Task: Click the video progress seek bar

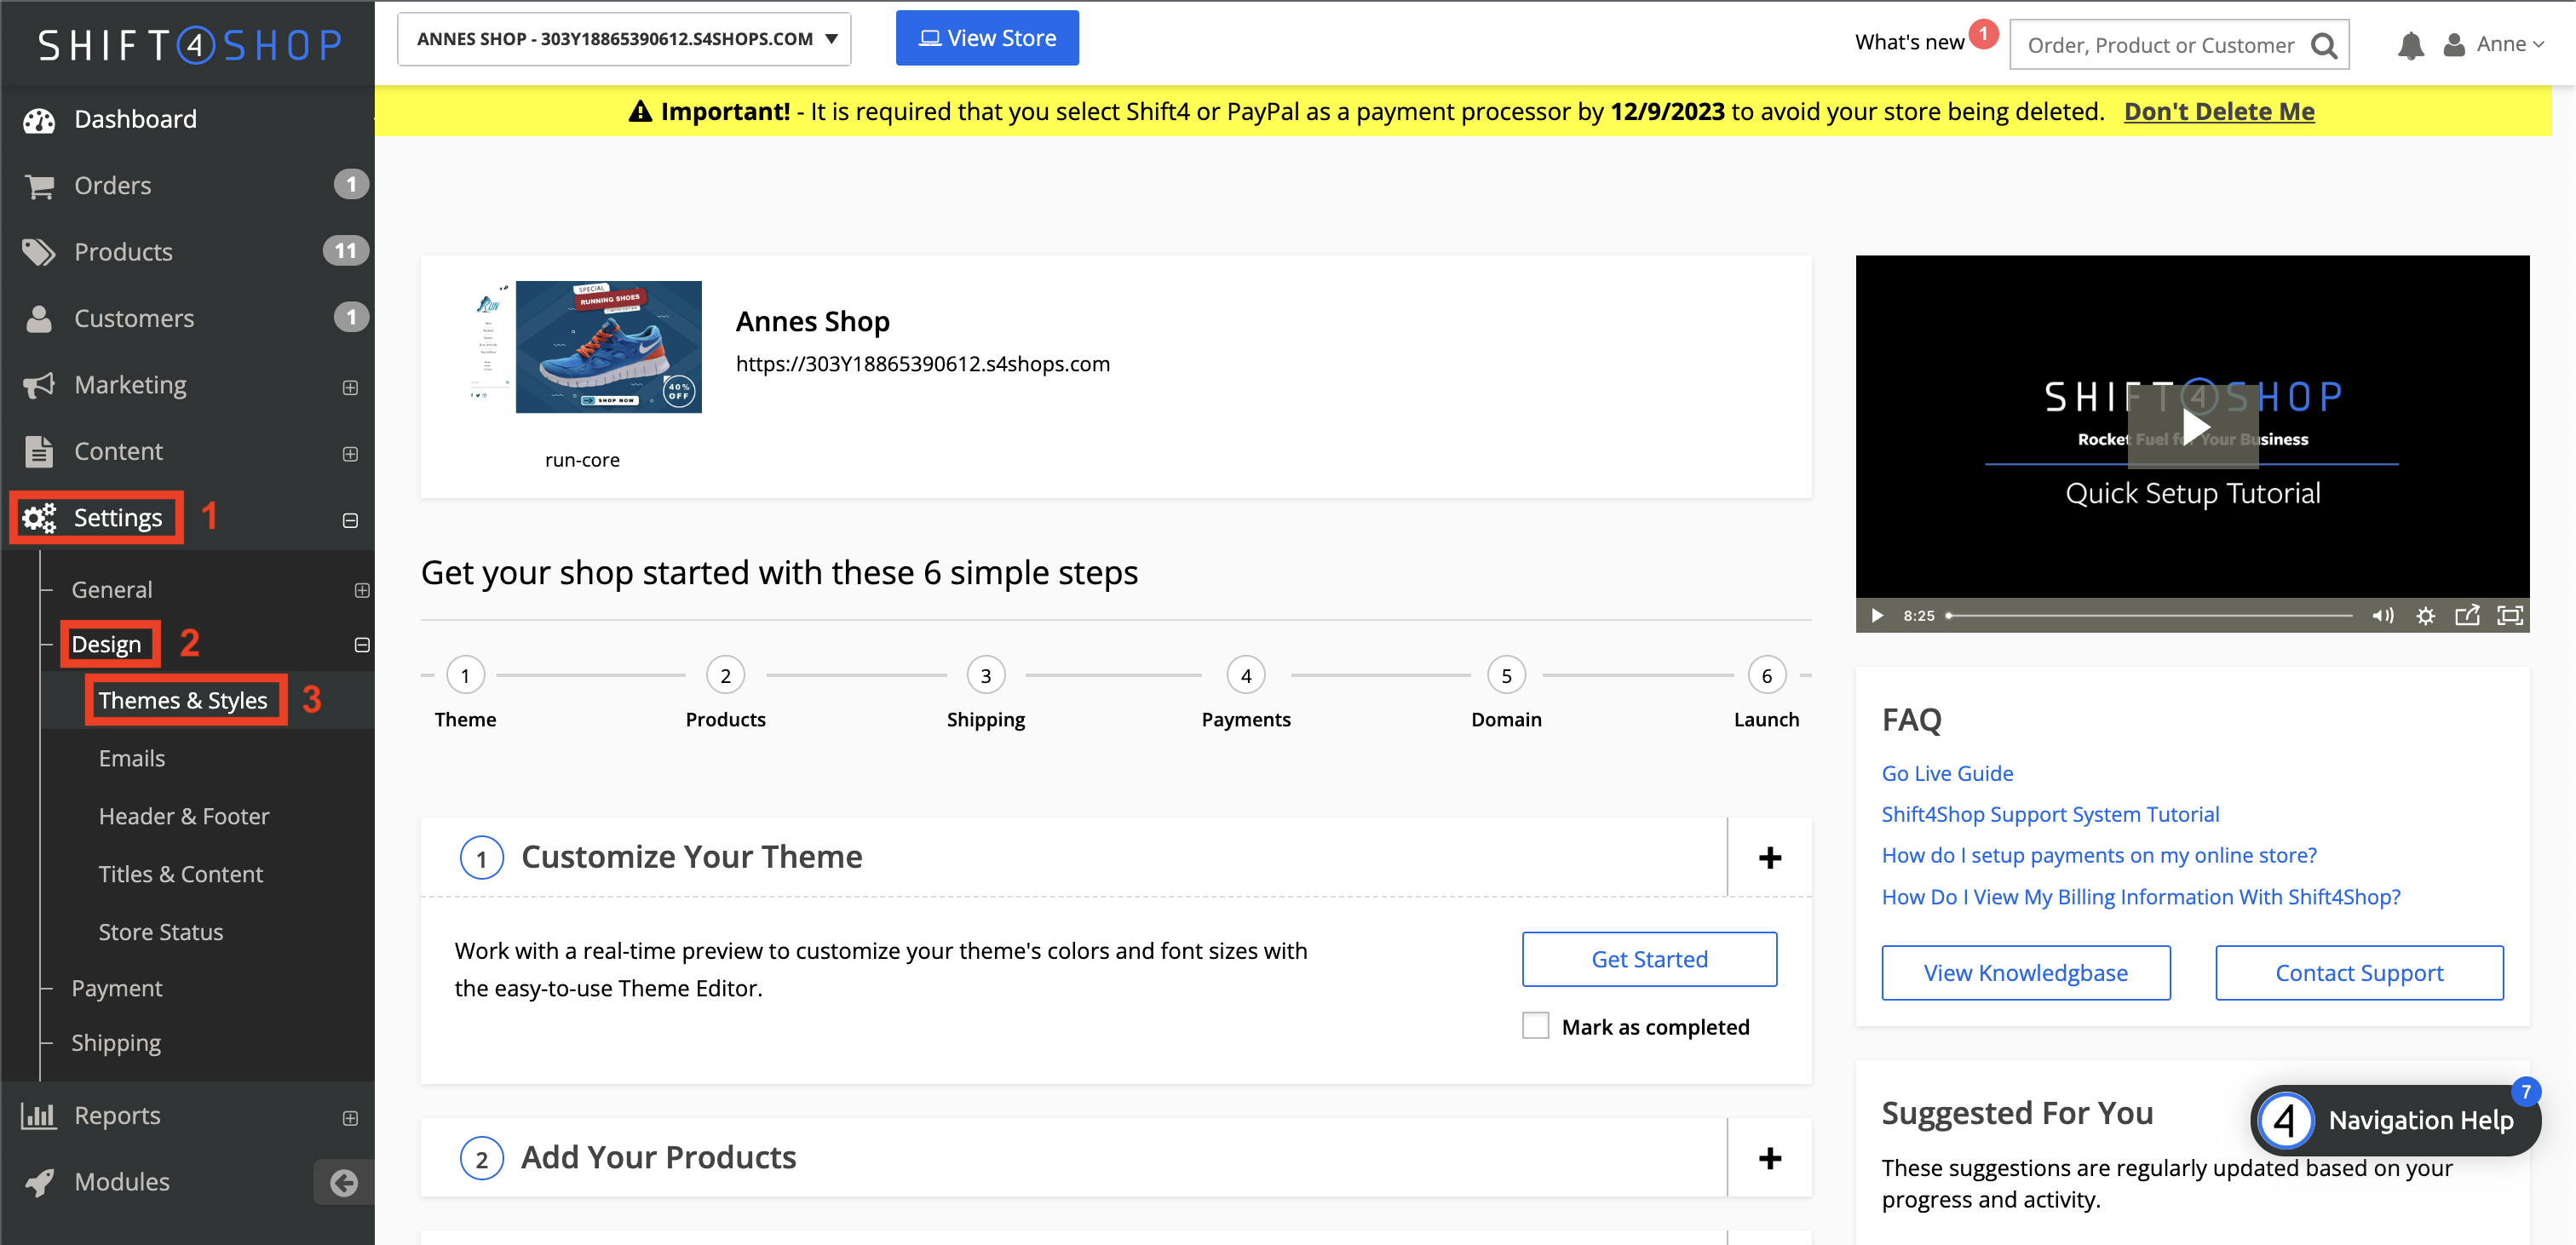Action: (2150, 615)
